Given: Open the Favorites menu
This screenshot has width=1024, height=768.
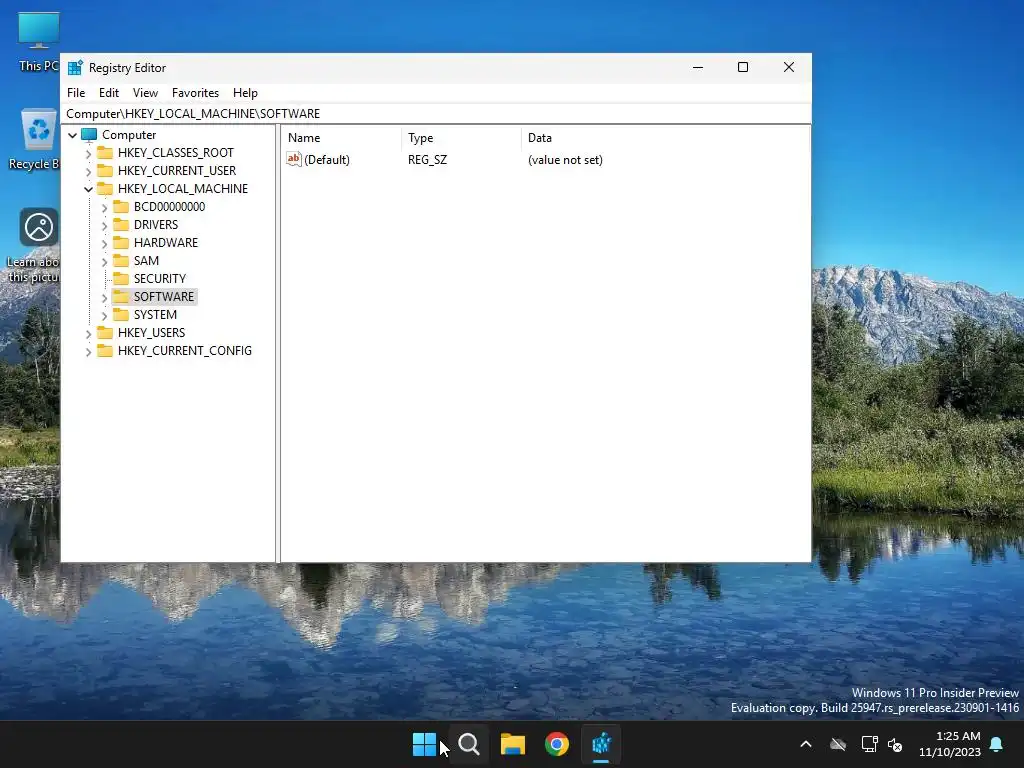Looking at the screenshot, I should pos(195,93).
